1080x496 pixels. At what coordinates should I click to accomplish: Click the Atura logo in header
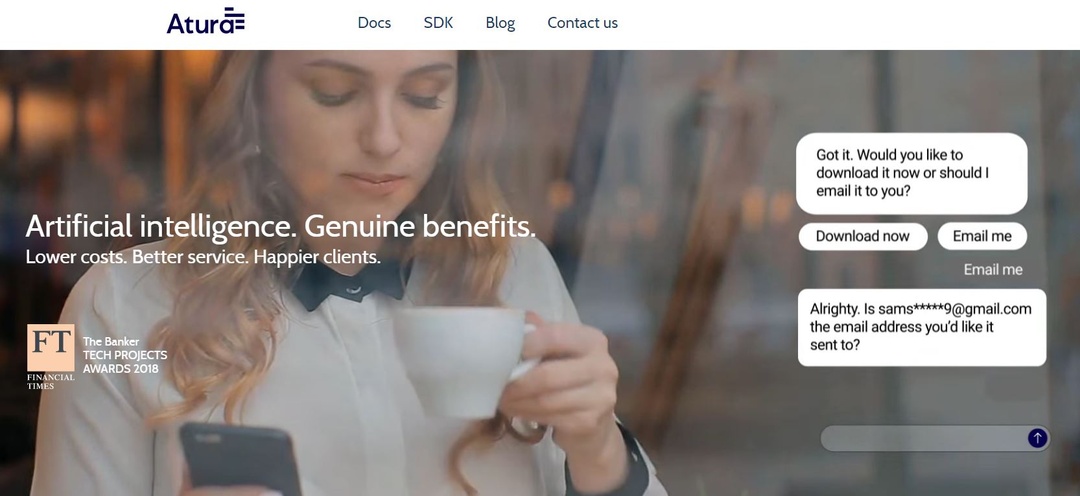coord(205,21)
